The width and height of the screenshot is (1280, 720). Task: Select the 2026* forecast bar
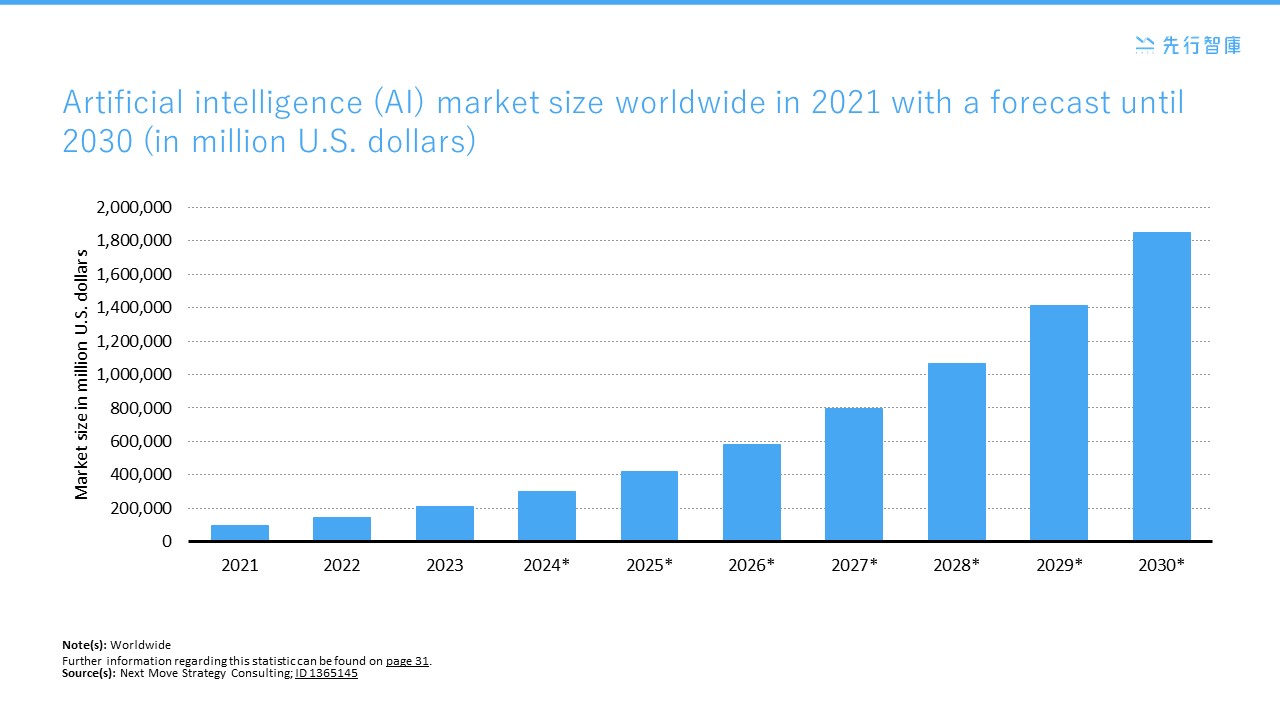click(x=752, y=493)
